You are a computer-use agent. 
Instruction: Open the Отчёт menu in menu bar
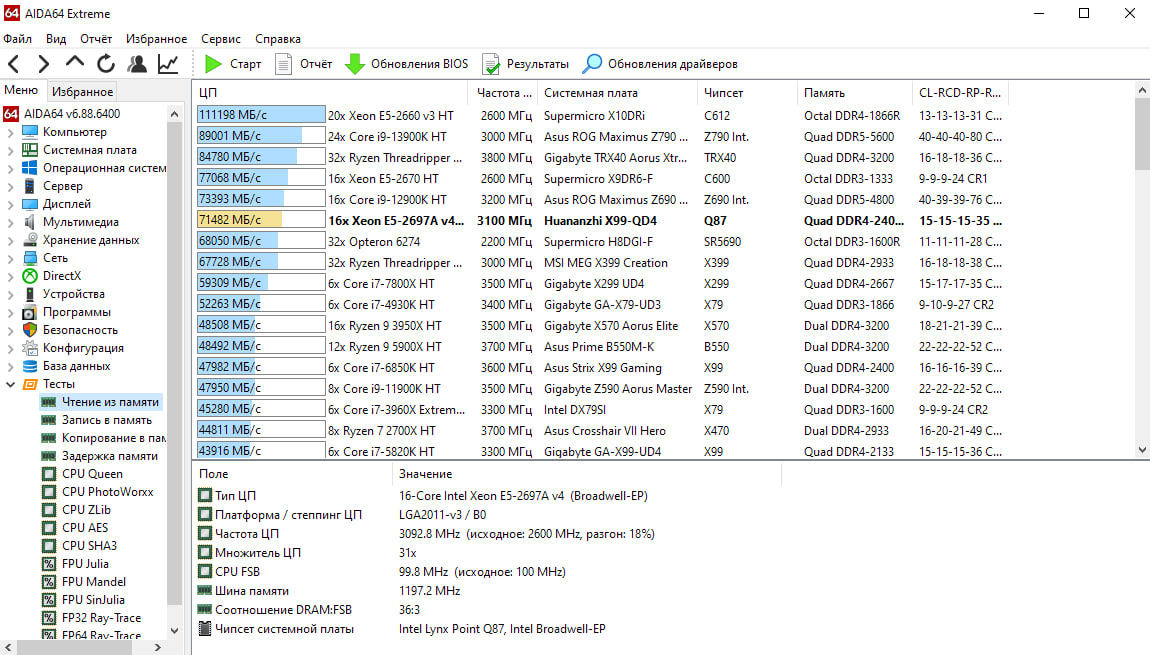tap(96, 39)
